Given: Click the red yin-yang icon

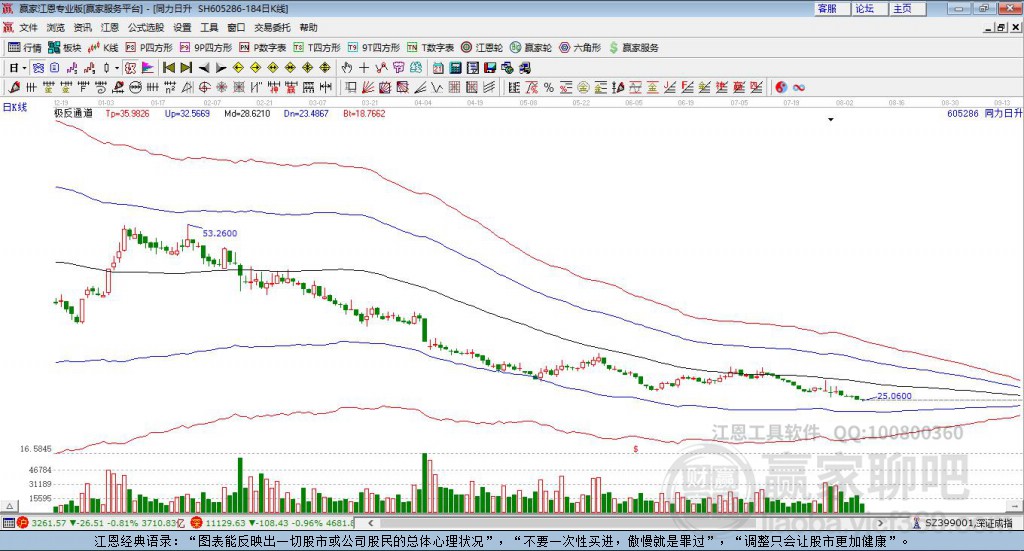Looking at the screenshot, I should click(781, 87).
